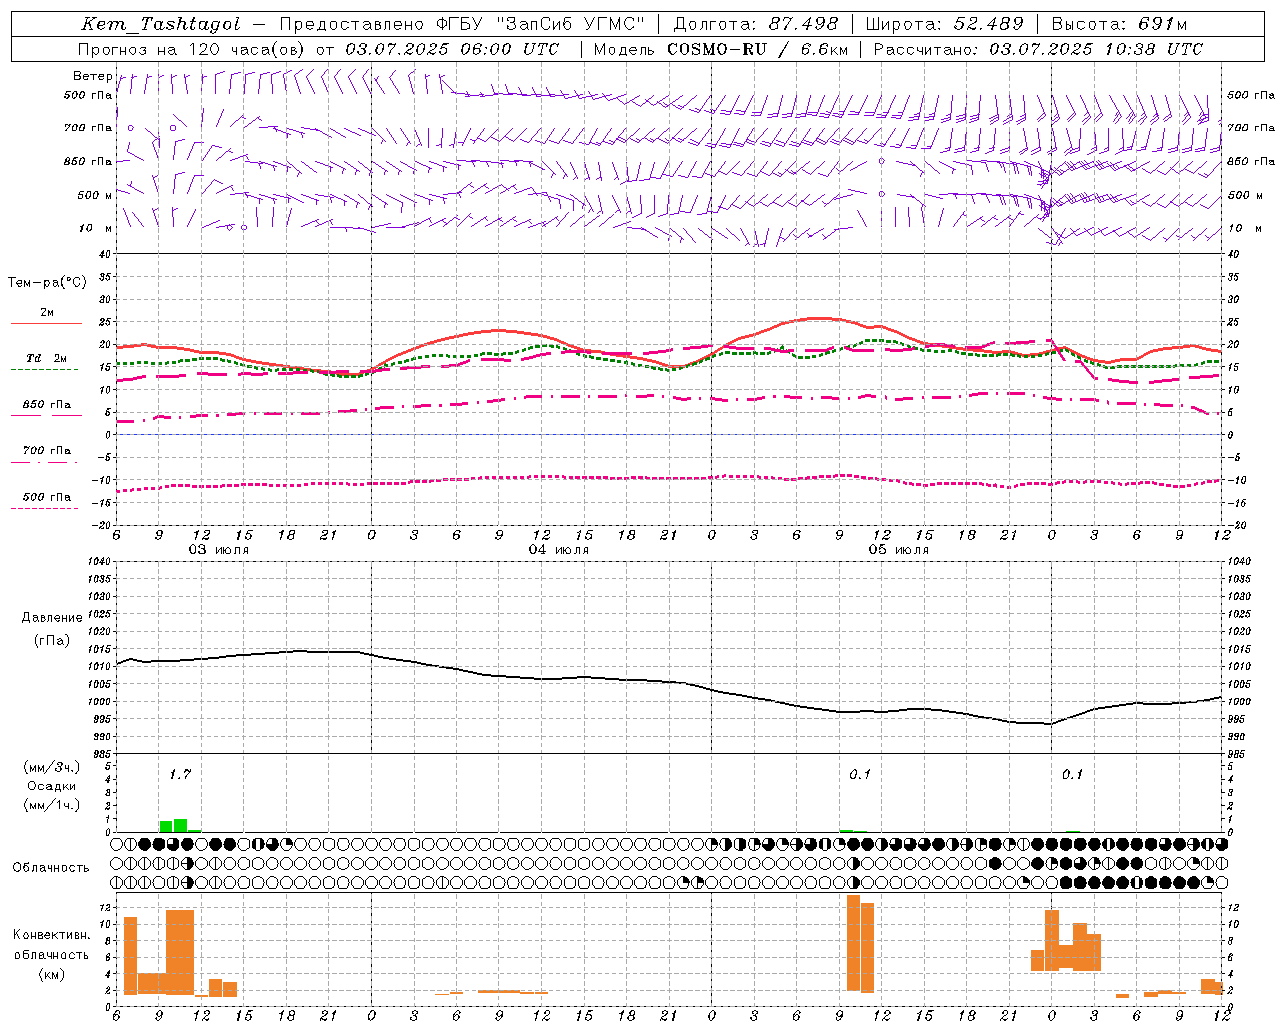The width and height of the screenshot is (1280, 1024).
Task: Click the left-side '500 м' wind level label
Action: (x=95, y=195)
